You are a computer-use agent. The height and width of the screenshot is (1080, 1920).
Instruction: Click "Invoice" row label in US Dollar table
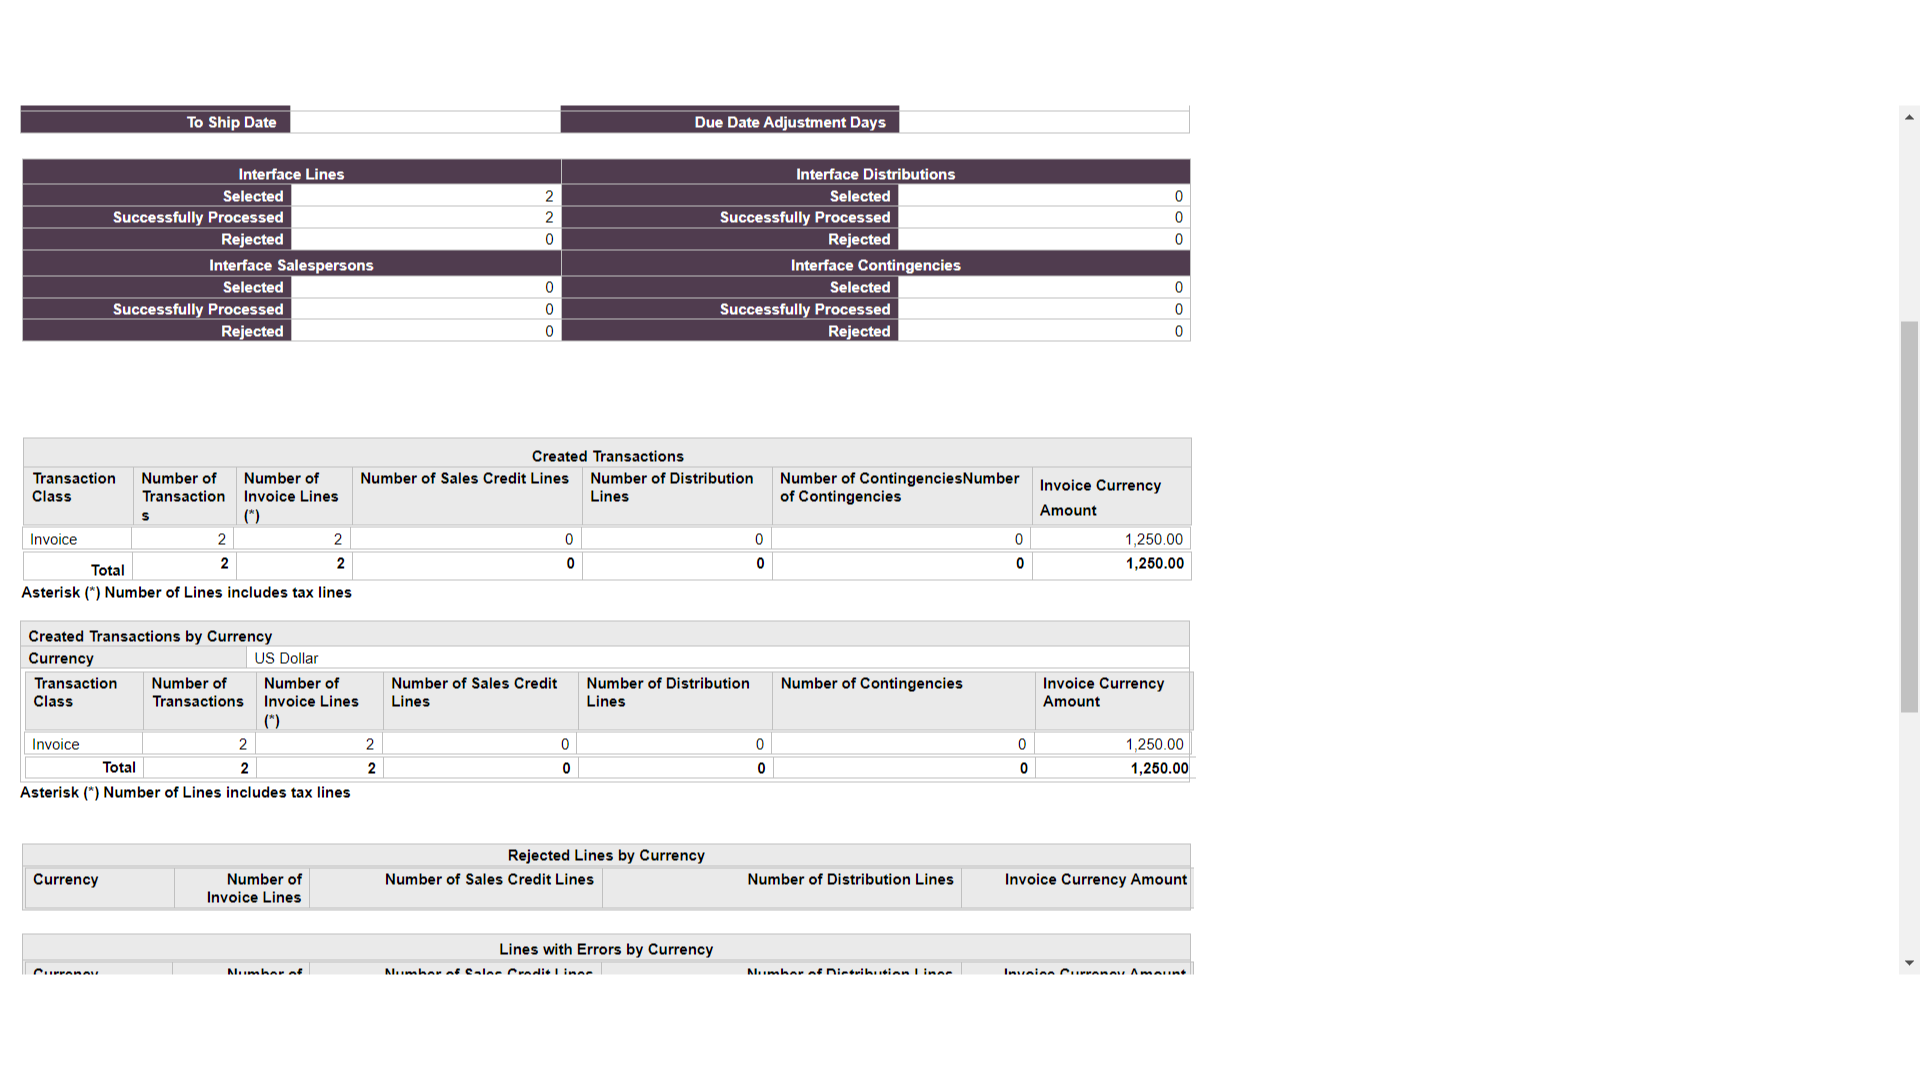tap(55, 744)
